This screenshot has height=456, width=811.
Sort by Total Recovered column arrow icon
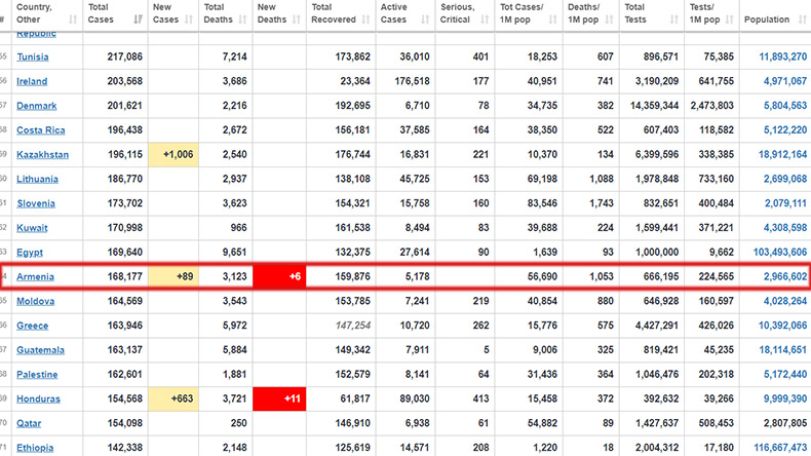(366, 20)
